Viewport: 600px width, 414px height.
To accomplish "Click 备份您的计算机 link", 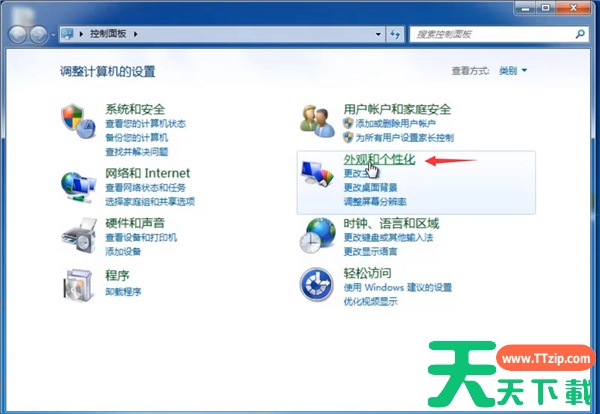I will point(137,138).
